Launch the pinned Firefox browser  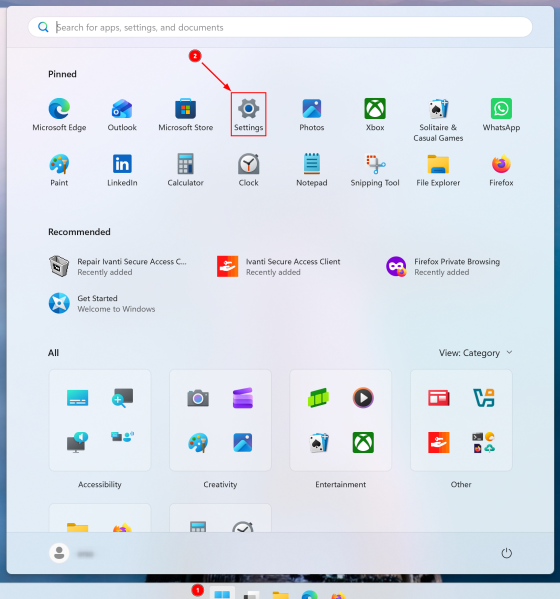tap(501, 170)
